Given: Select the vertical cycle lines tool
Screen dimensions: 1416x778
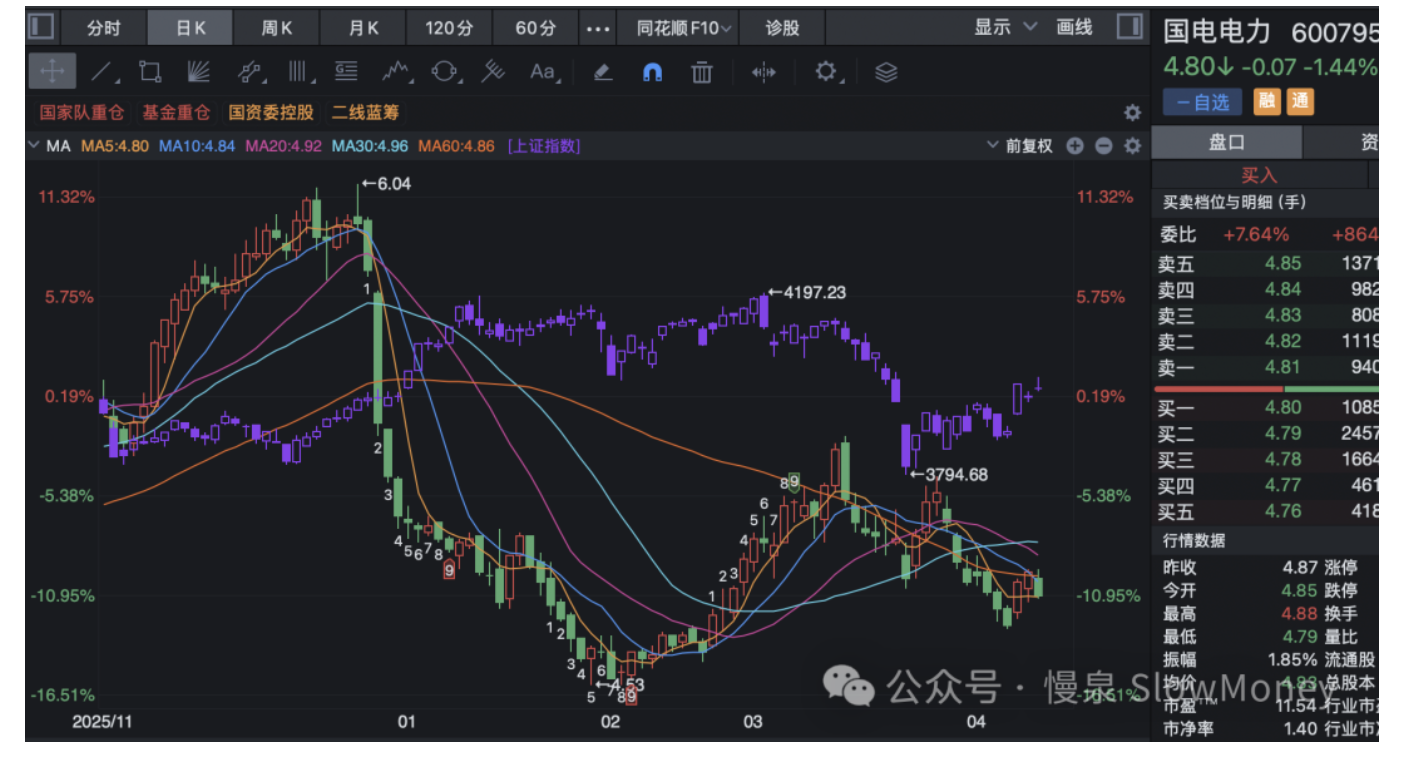Looking at the screenshot, I should [299, 72].
